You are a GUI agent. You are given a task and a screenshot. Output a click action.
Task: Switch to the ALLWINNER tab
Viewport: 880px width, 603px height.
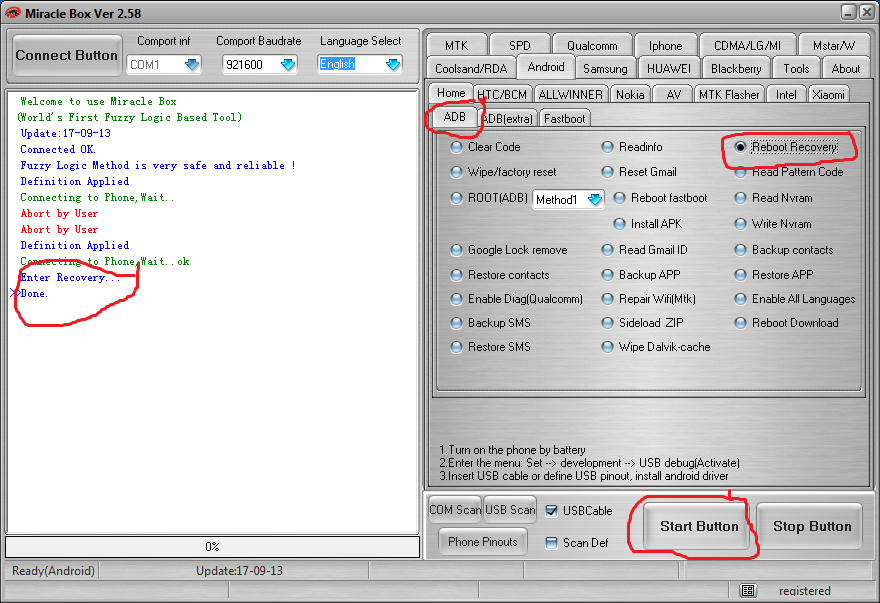(x=570, y=94)
